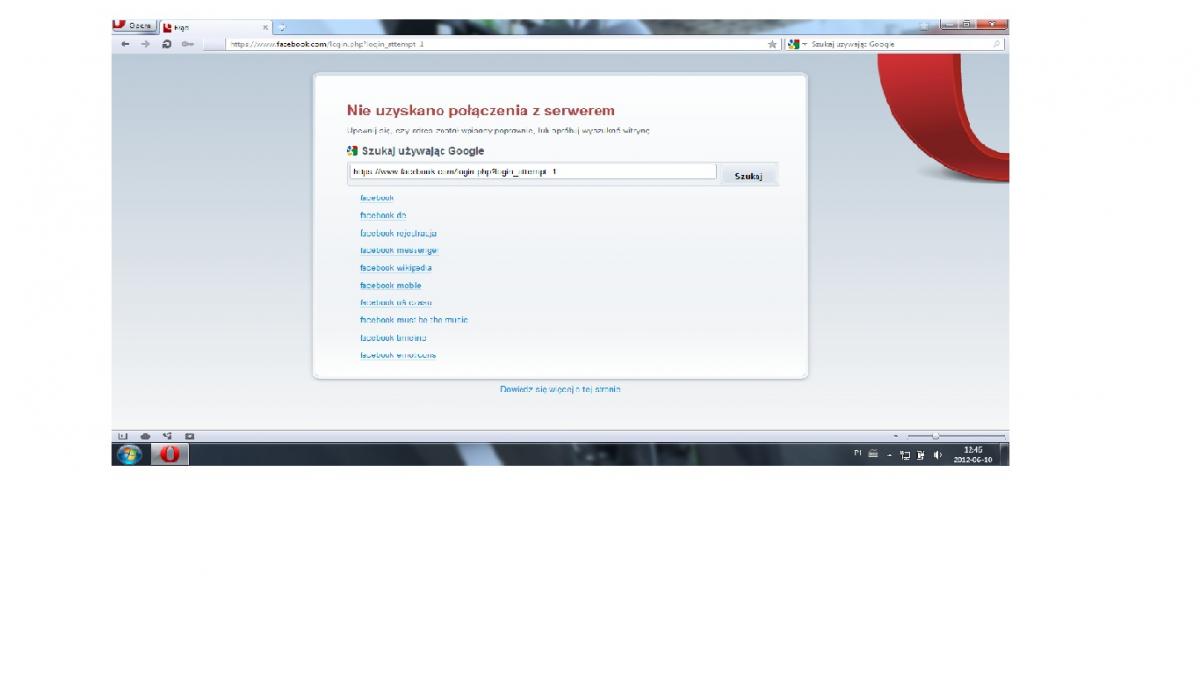Show hidden tray icons arrow

(889, 455)
